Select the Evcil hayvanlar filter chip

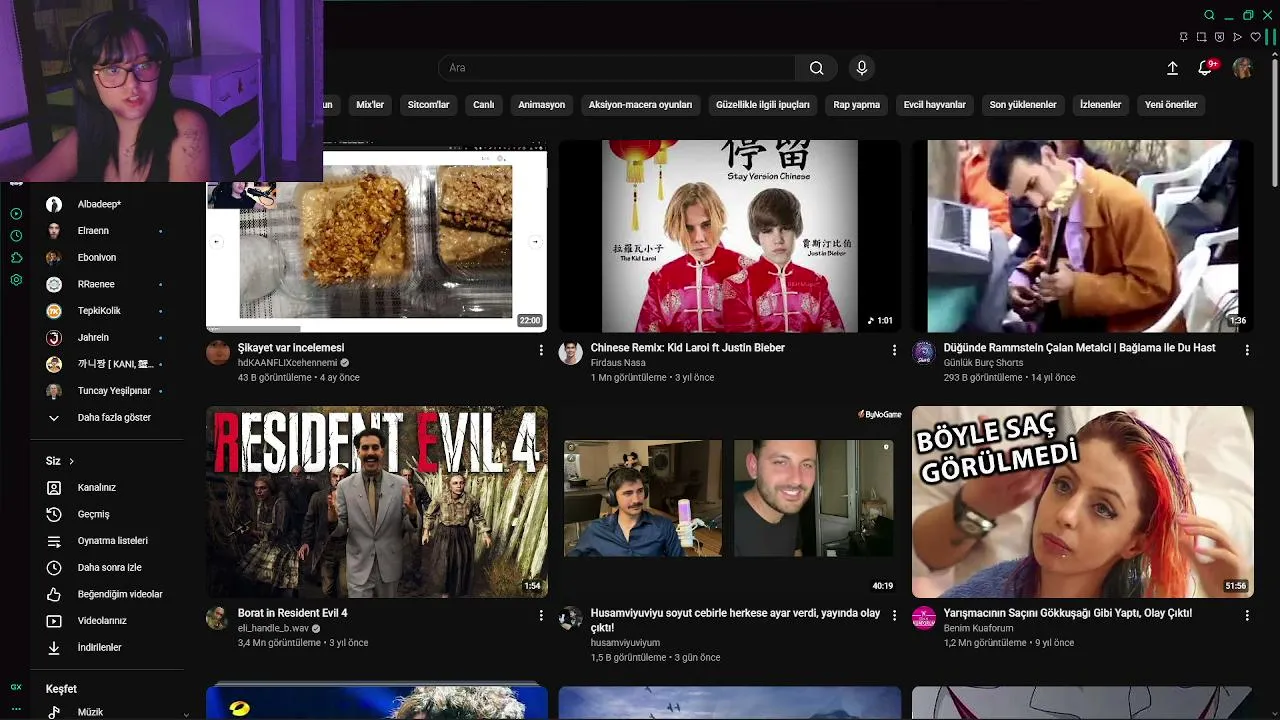[935, 105]
